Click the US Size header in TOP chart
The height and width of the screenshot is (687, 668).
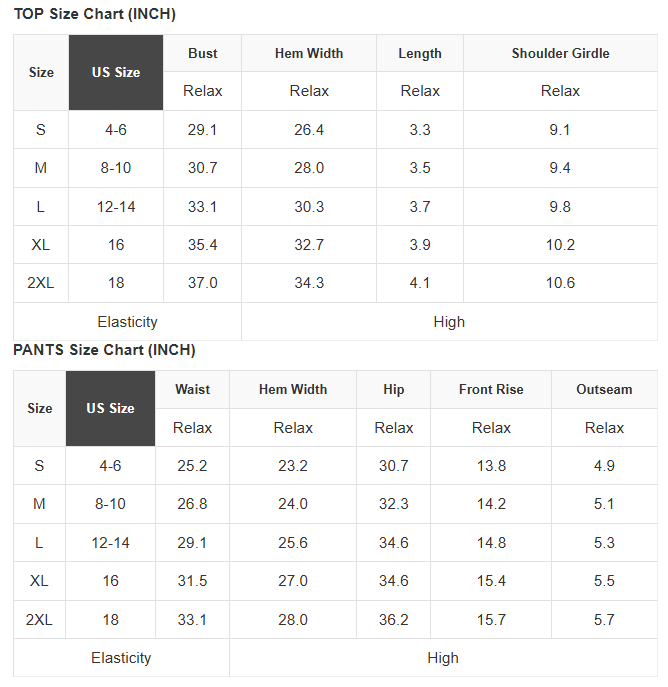tap(116, 72)
